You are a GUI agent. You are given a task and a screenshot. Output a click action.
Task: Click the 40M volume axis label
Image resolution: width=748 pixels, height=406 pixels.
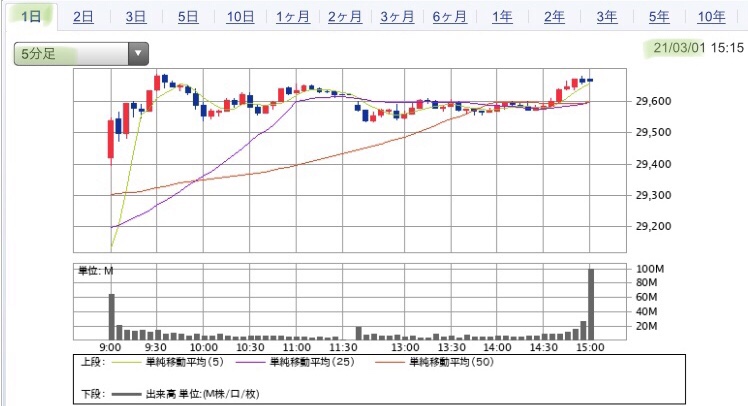tap(646, 312)
